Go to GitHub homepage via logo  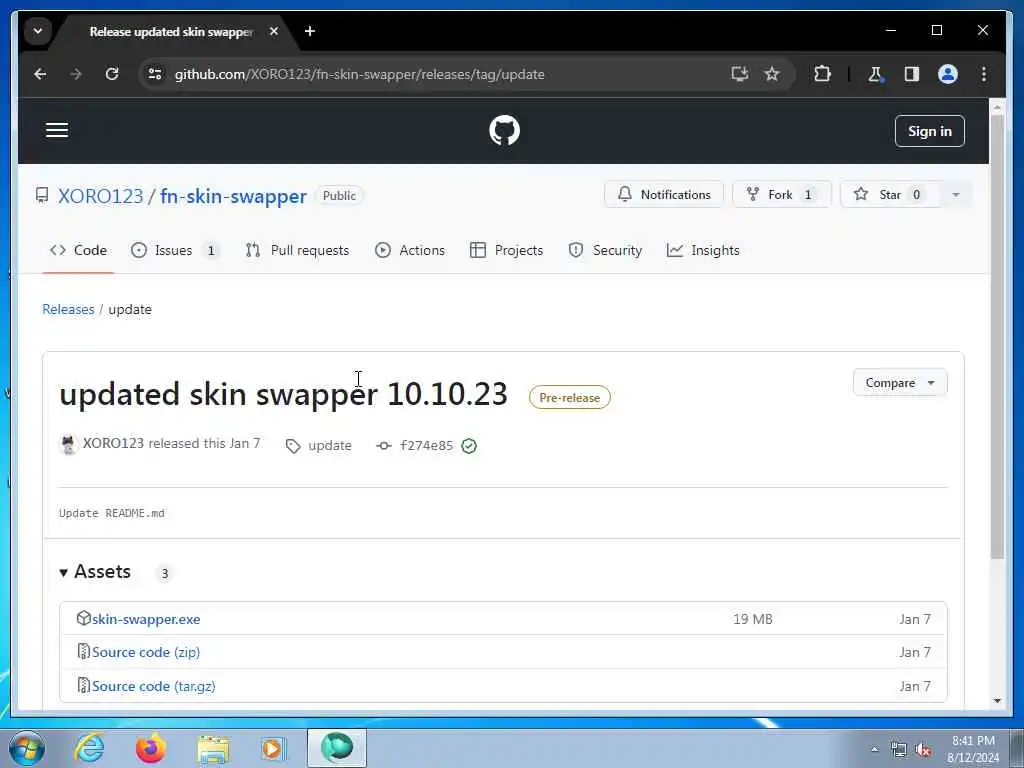[x=504, y=131]
